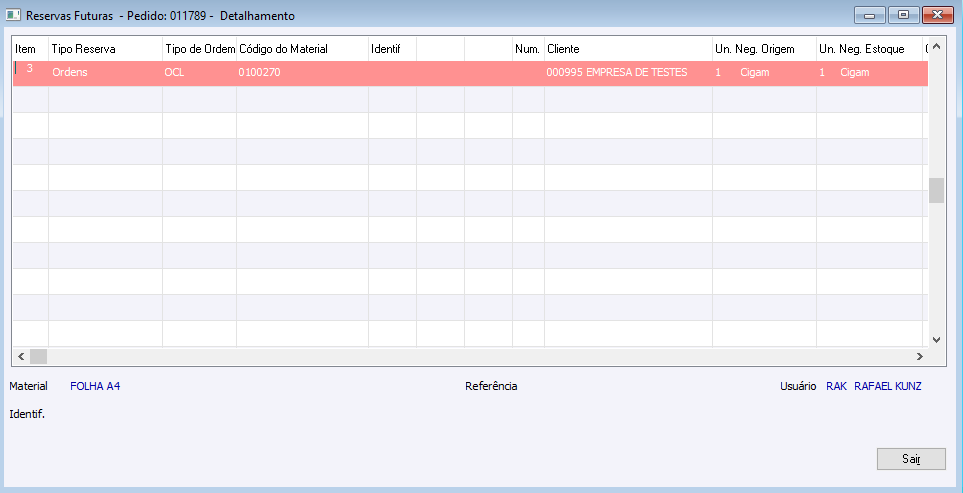This screenshot has height=493, width=963.
Task: Click the Tipo de Ordem column header
Action: [x=200, y=49]
